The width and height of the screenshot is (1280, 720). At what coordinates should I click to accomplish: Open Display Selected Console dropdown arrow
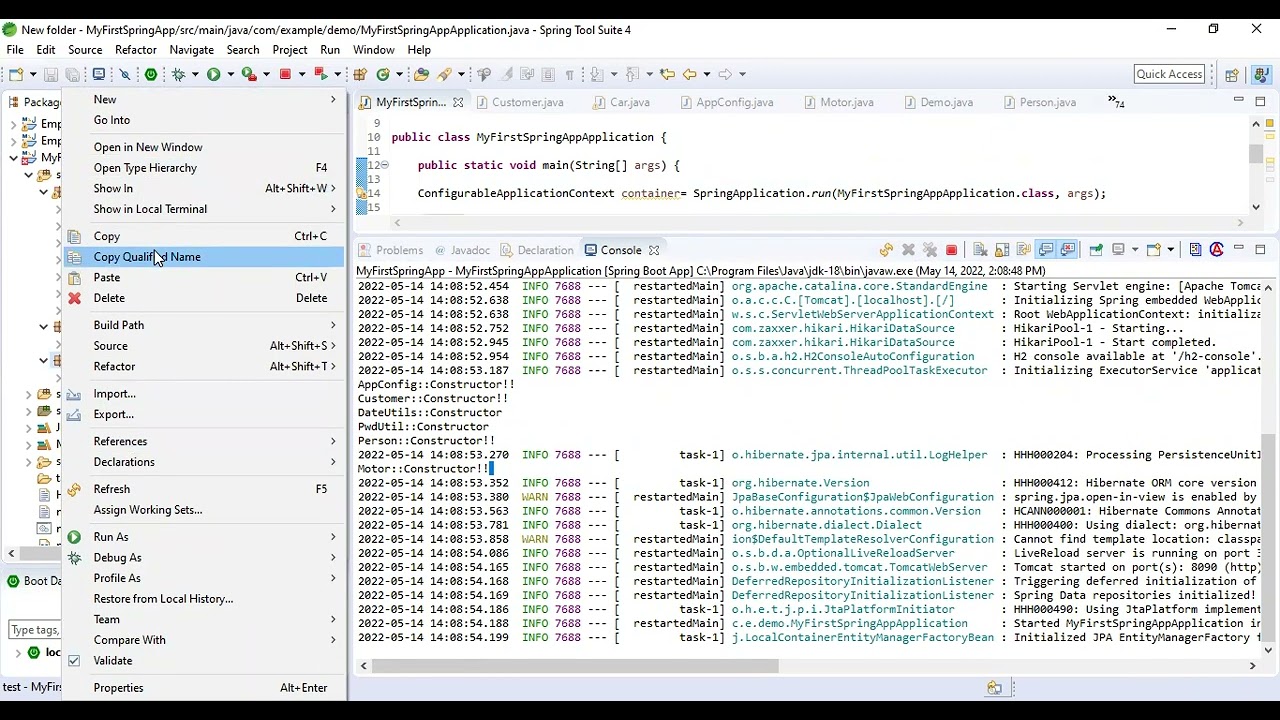coord(1135,250)
